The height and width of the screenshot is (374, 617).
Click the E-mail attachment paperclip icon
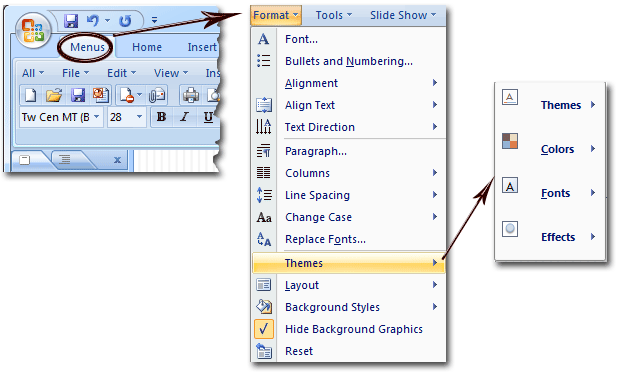157,95
